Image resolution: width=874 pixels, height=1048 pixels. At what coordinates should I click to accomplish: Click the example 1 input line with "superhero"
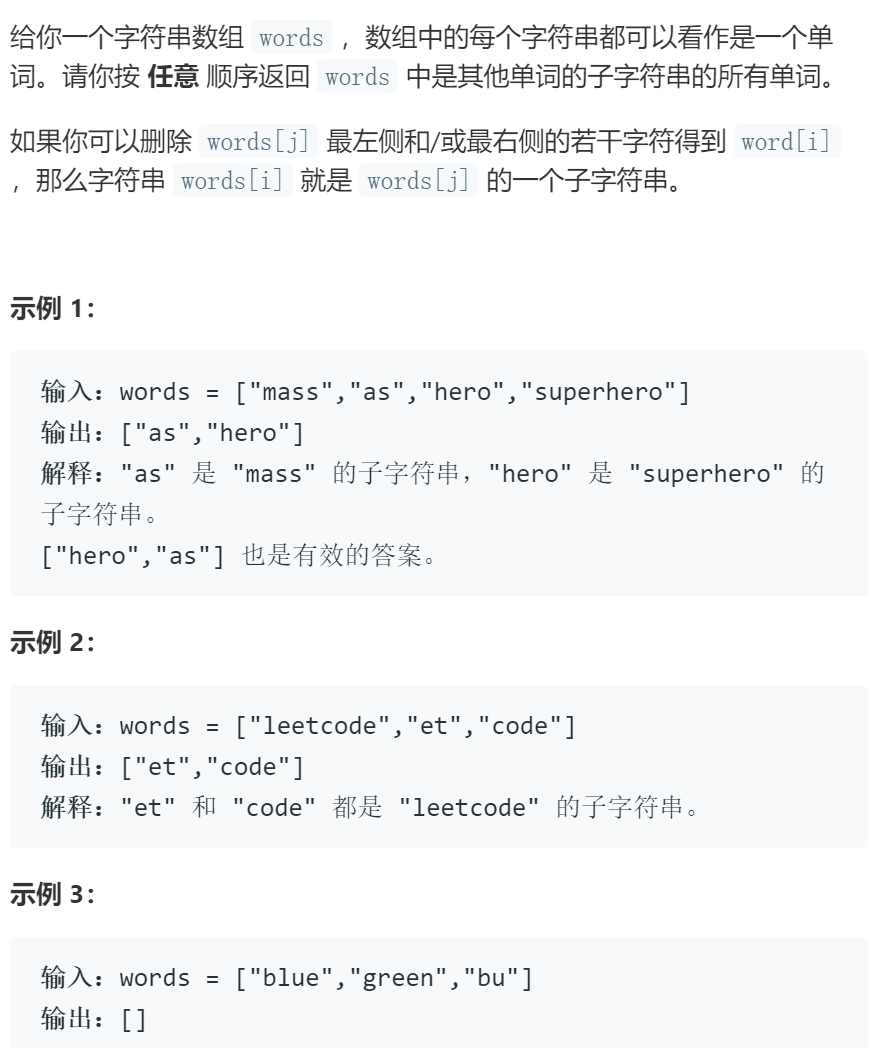[x=365, y=392]
